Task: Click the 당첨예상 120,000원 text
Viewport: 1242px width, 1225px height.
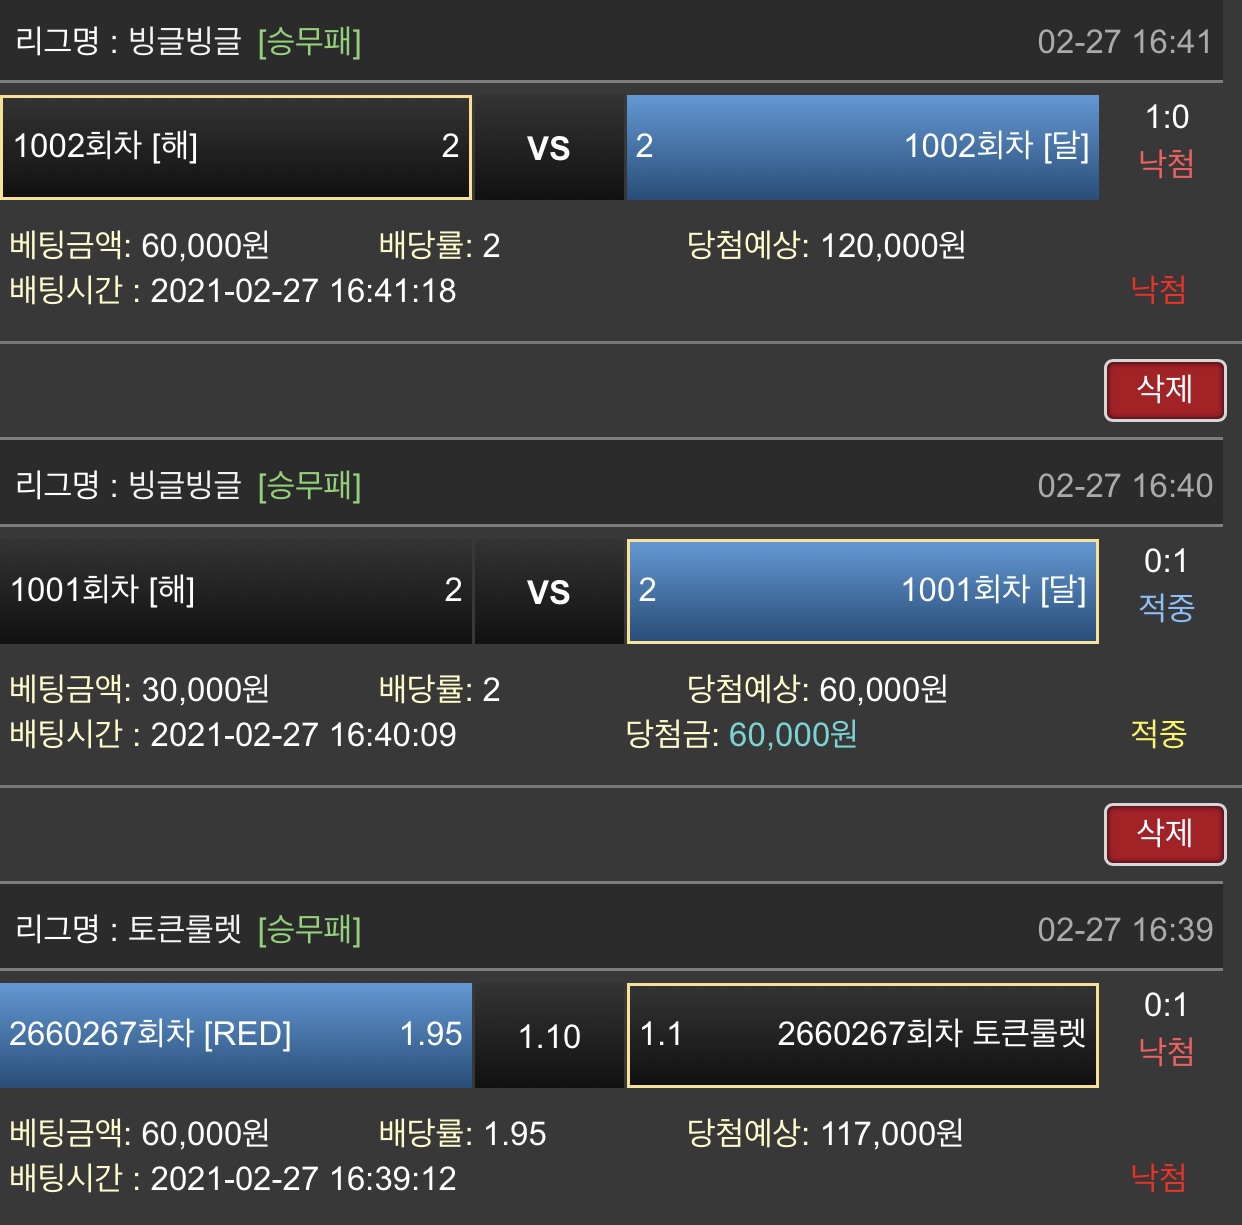Action: click(826, 246)
